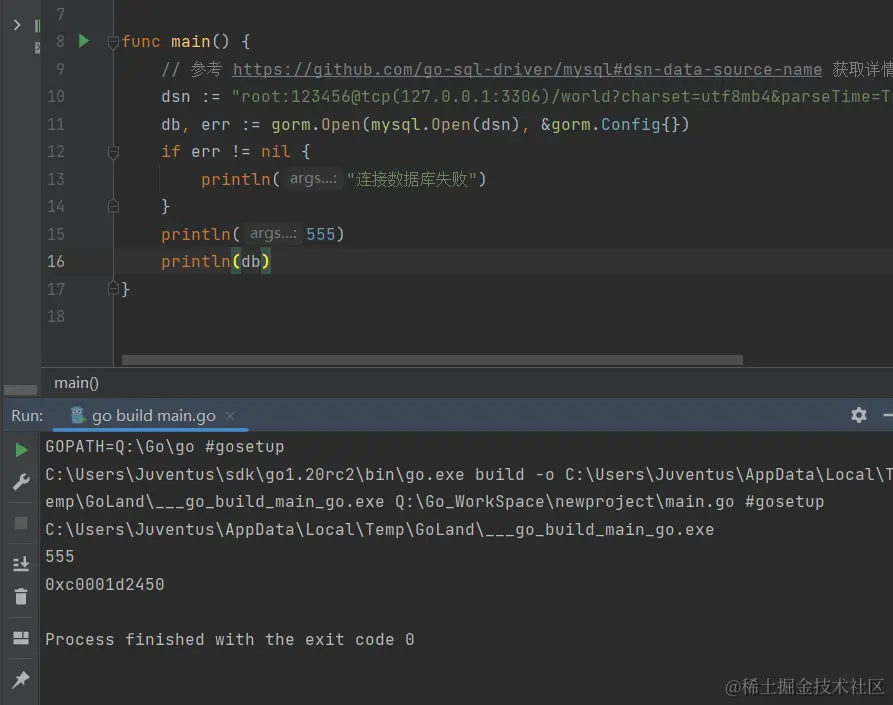Screen dimensions: 893x705
Task: Click the 0xc0001d2450 console output line
Action: click(x=105, y=584)
